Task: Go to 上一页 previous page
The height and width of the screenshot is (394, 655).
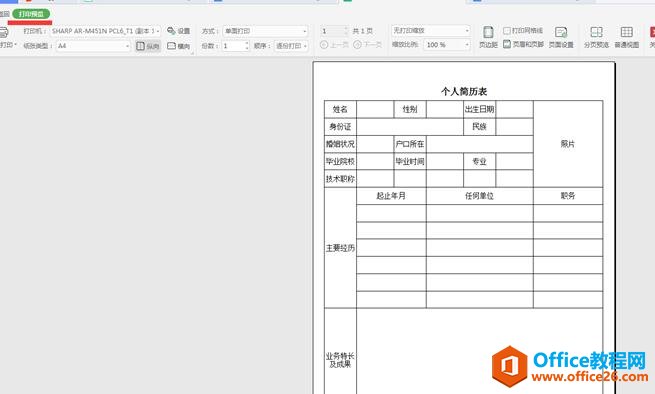Action: pyautogui.click(x=334, y=45)
